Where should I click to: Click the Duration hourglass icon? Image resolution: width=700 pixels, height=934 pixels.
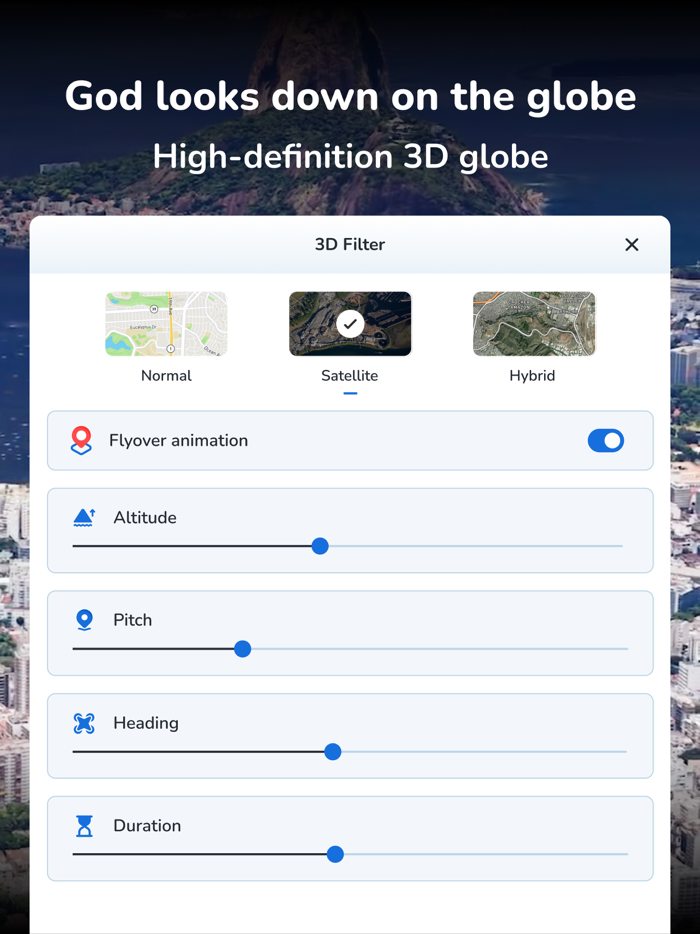pyautogui.click(x=85, y=826)
